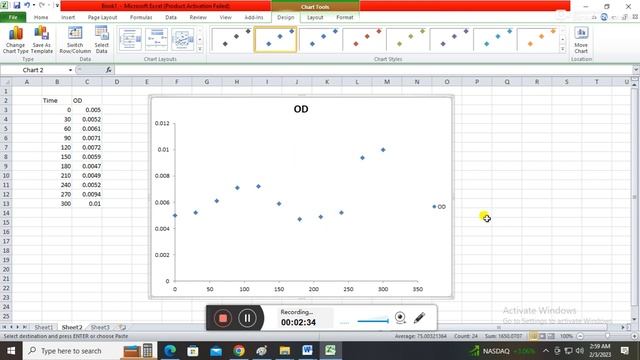Choose the purple-marker chart style

pyautogui.click(x=451, y=39)
